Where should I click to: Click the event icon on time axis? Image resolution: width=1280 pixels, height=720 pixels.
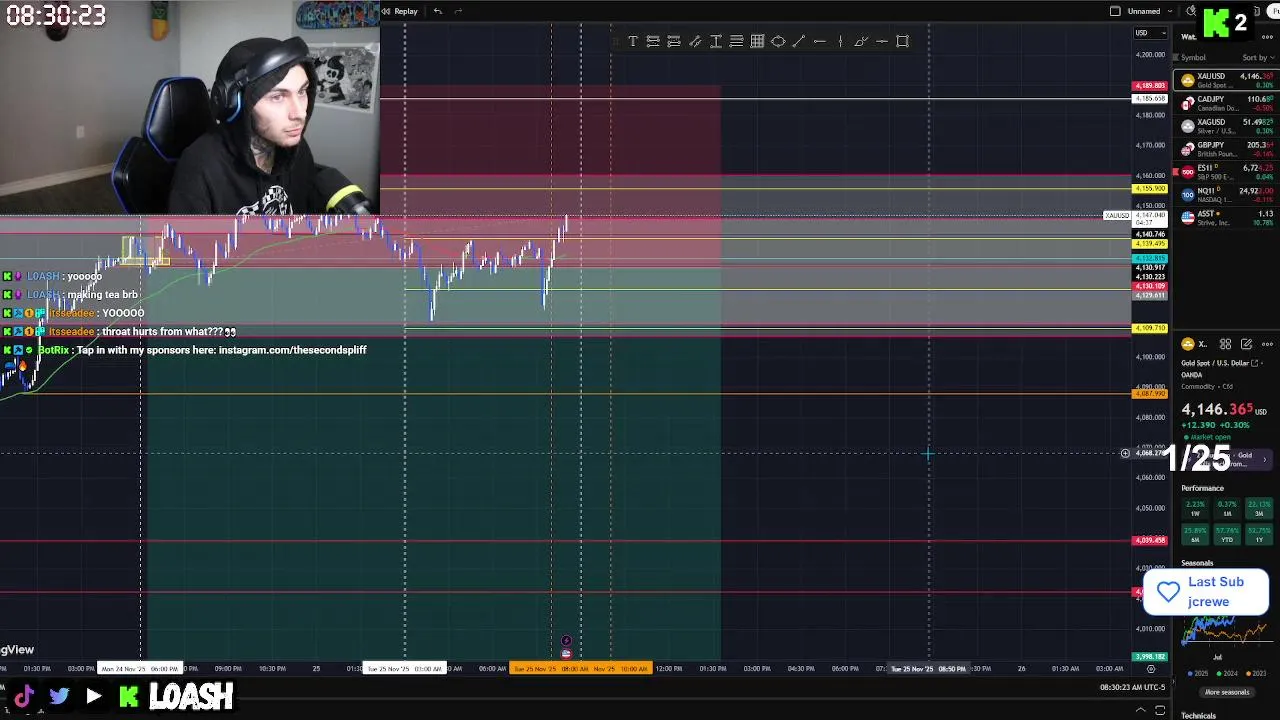pyautogui.click(x=566, y=653)
